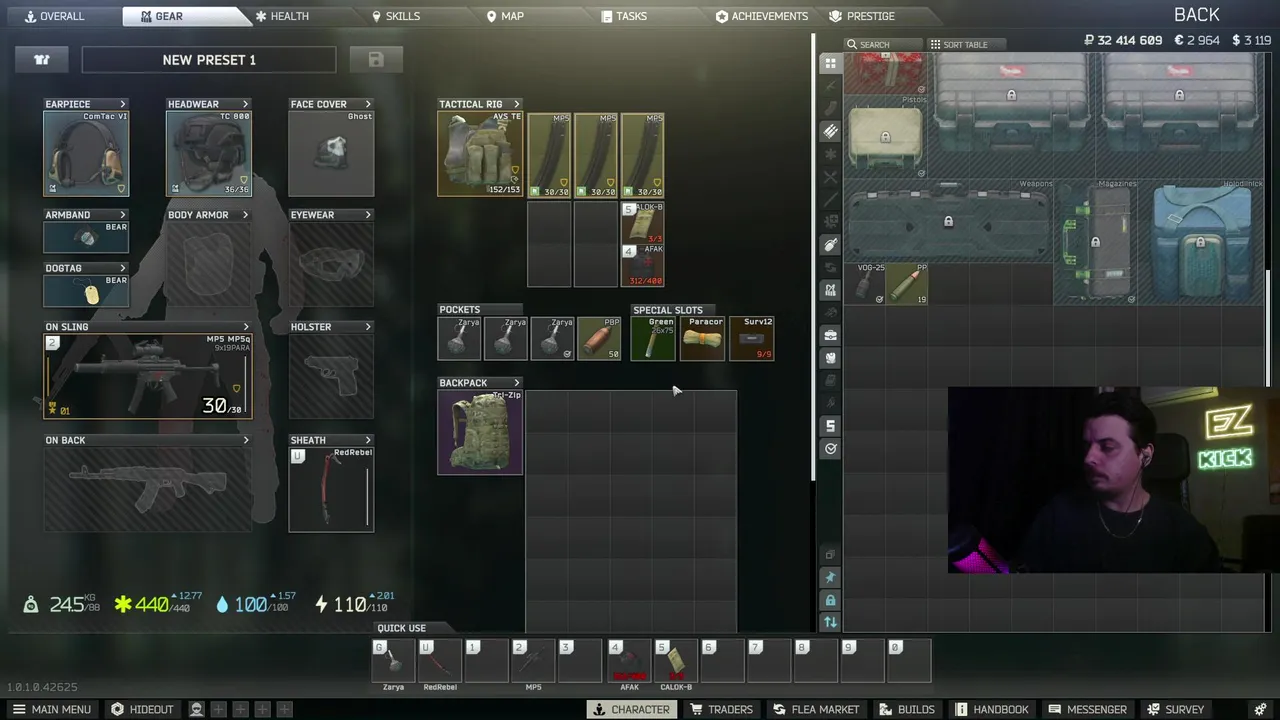The height and width of the screenshot is (720, 1280).
Task: Select the Green flare in Special Slots
Action: click(x=653, y=338)
